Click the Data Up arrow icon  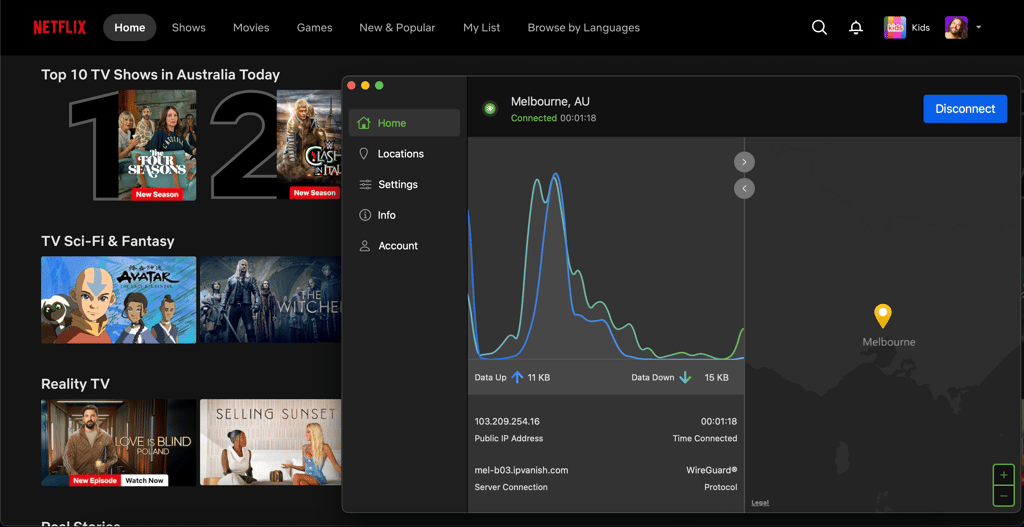[517, 377]
